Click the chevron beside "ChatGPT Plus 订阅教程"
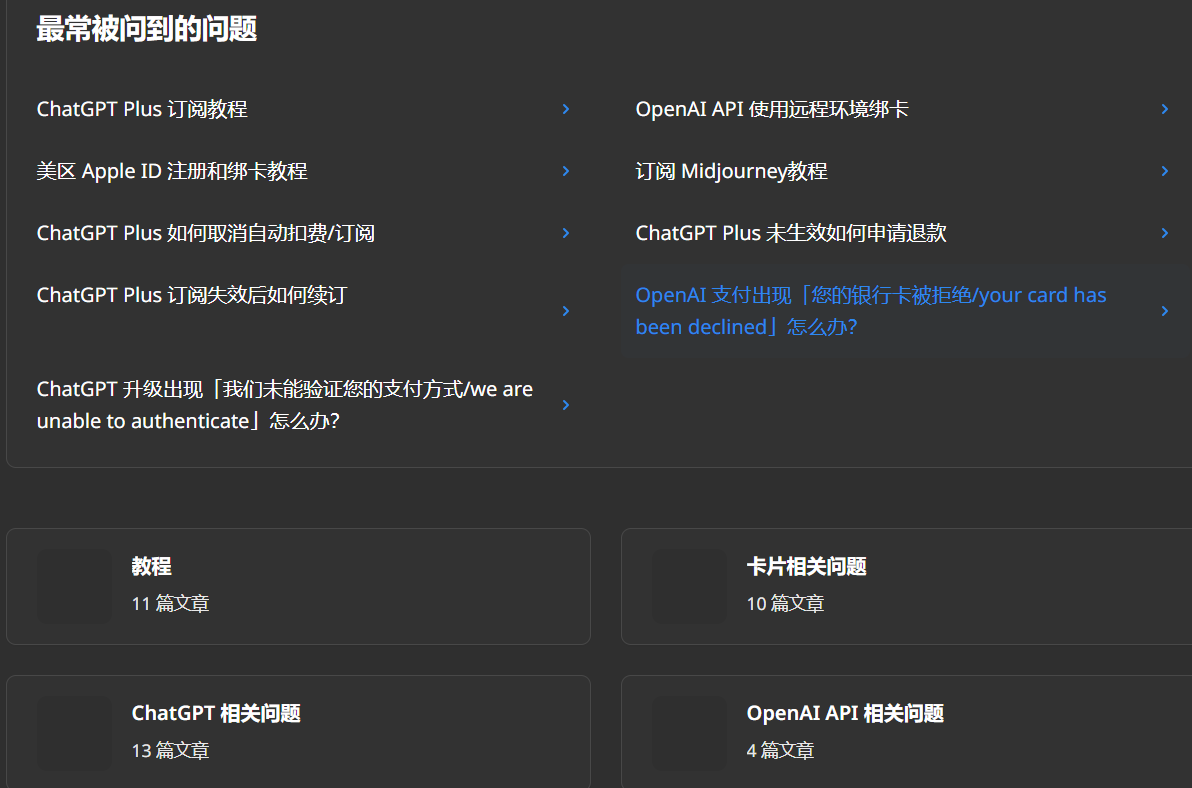This screenshot has width=1192, height=788. click(x=566, y=109)
